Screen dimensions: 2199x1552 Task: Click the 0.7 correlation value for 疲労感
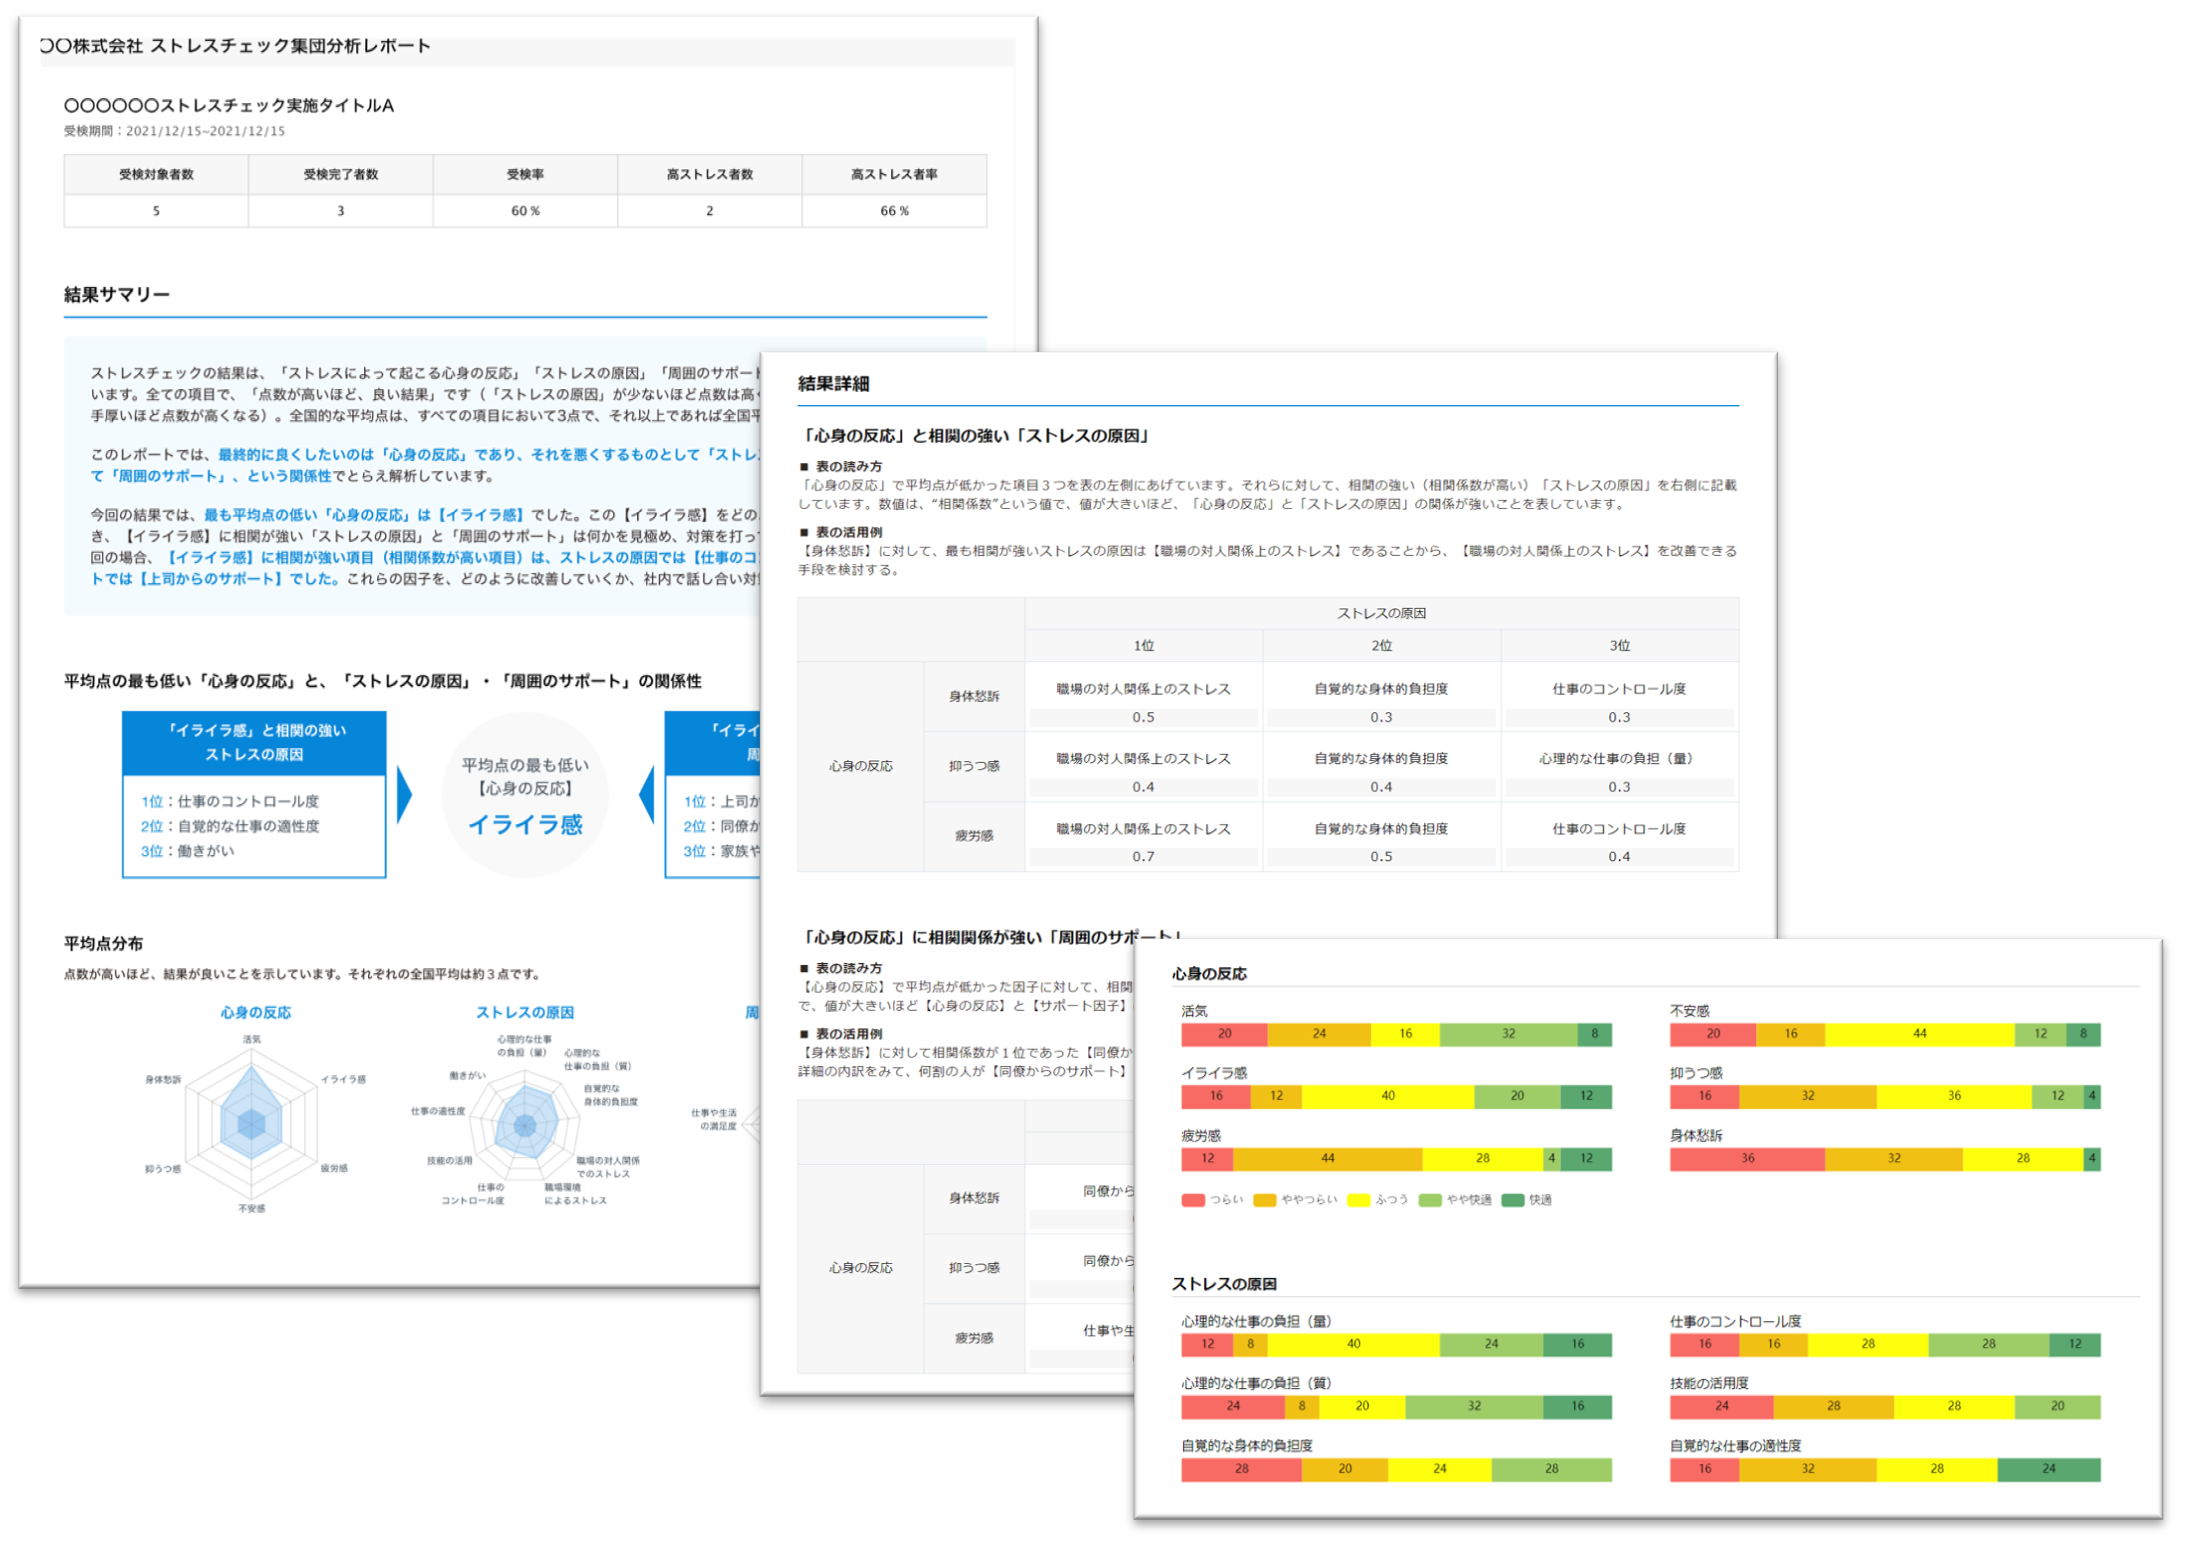1143,857
